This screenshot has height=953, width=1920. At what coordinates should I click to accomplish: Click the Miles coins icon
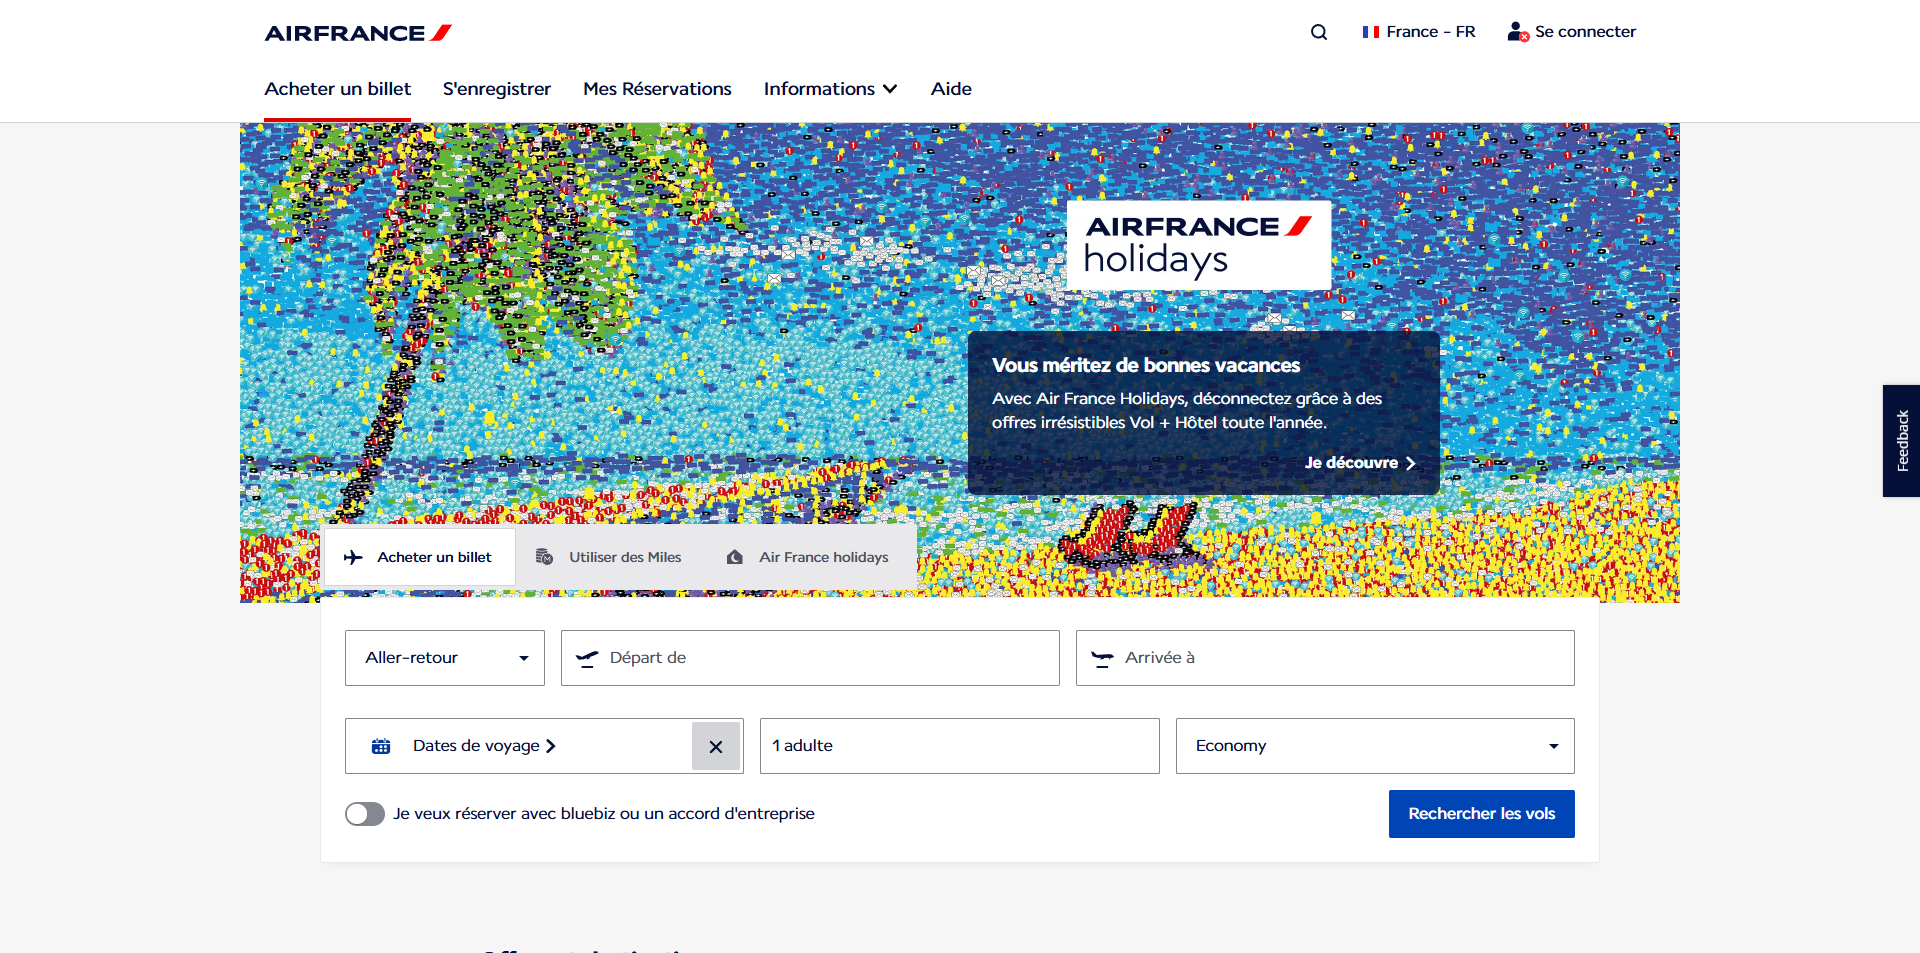[544, 557]
